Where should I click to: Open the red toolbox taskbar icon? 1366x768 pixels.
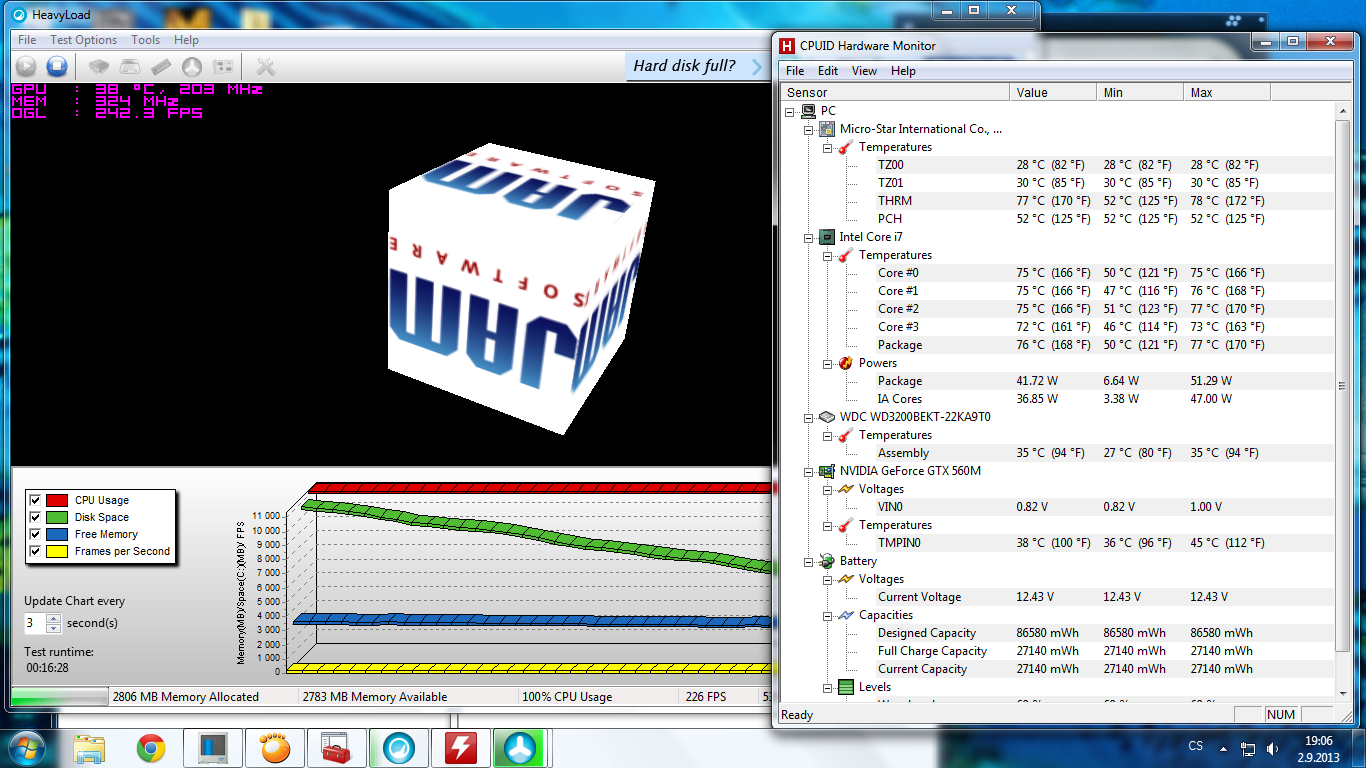coord(337,747)
